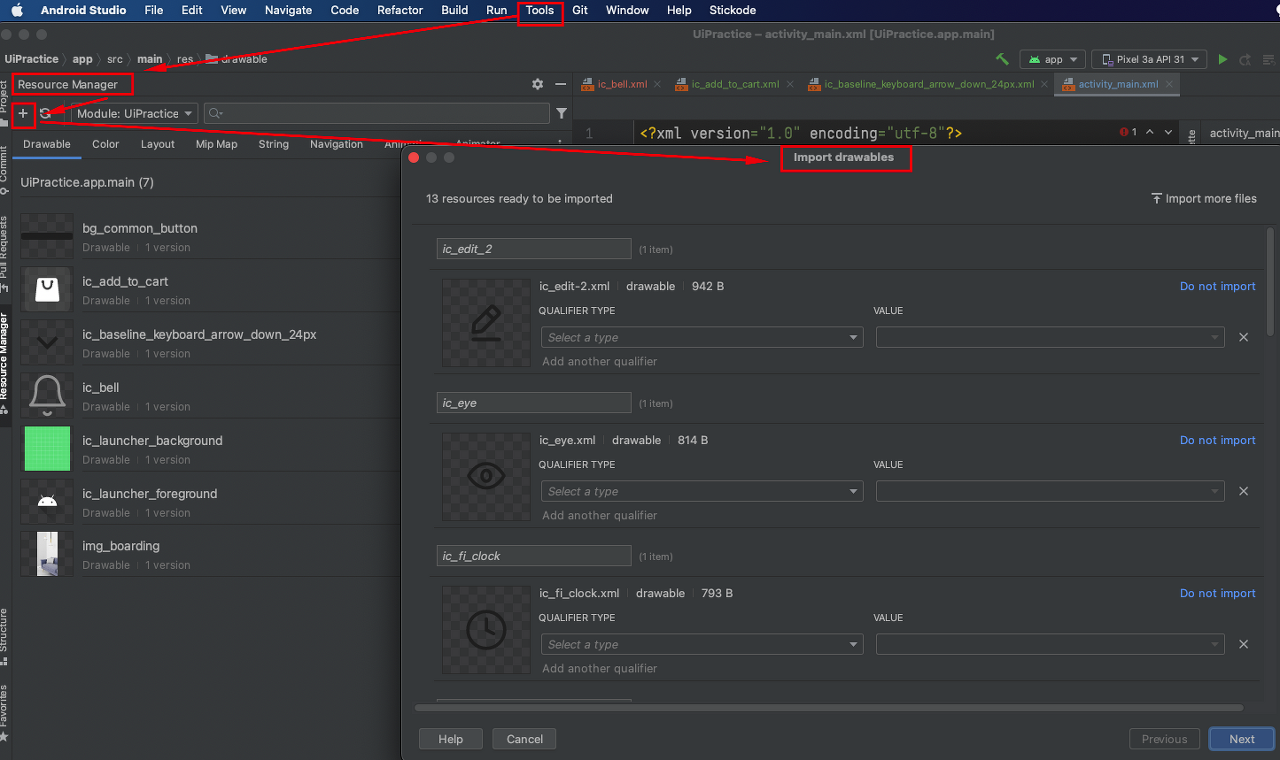This screenshot has width=1280, height=760.
Task: Open Project tool window on left strip
Action: 4,103
